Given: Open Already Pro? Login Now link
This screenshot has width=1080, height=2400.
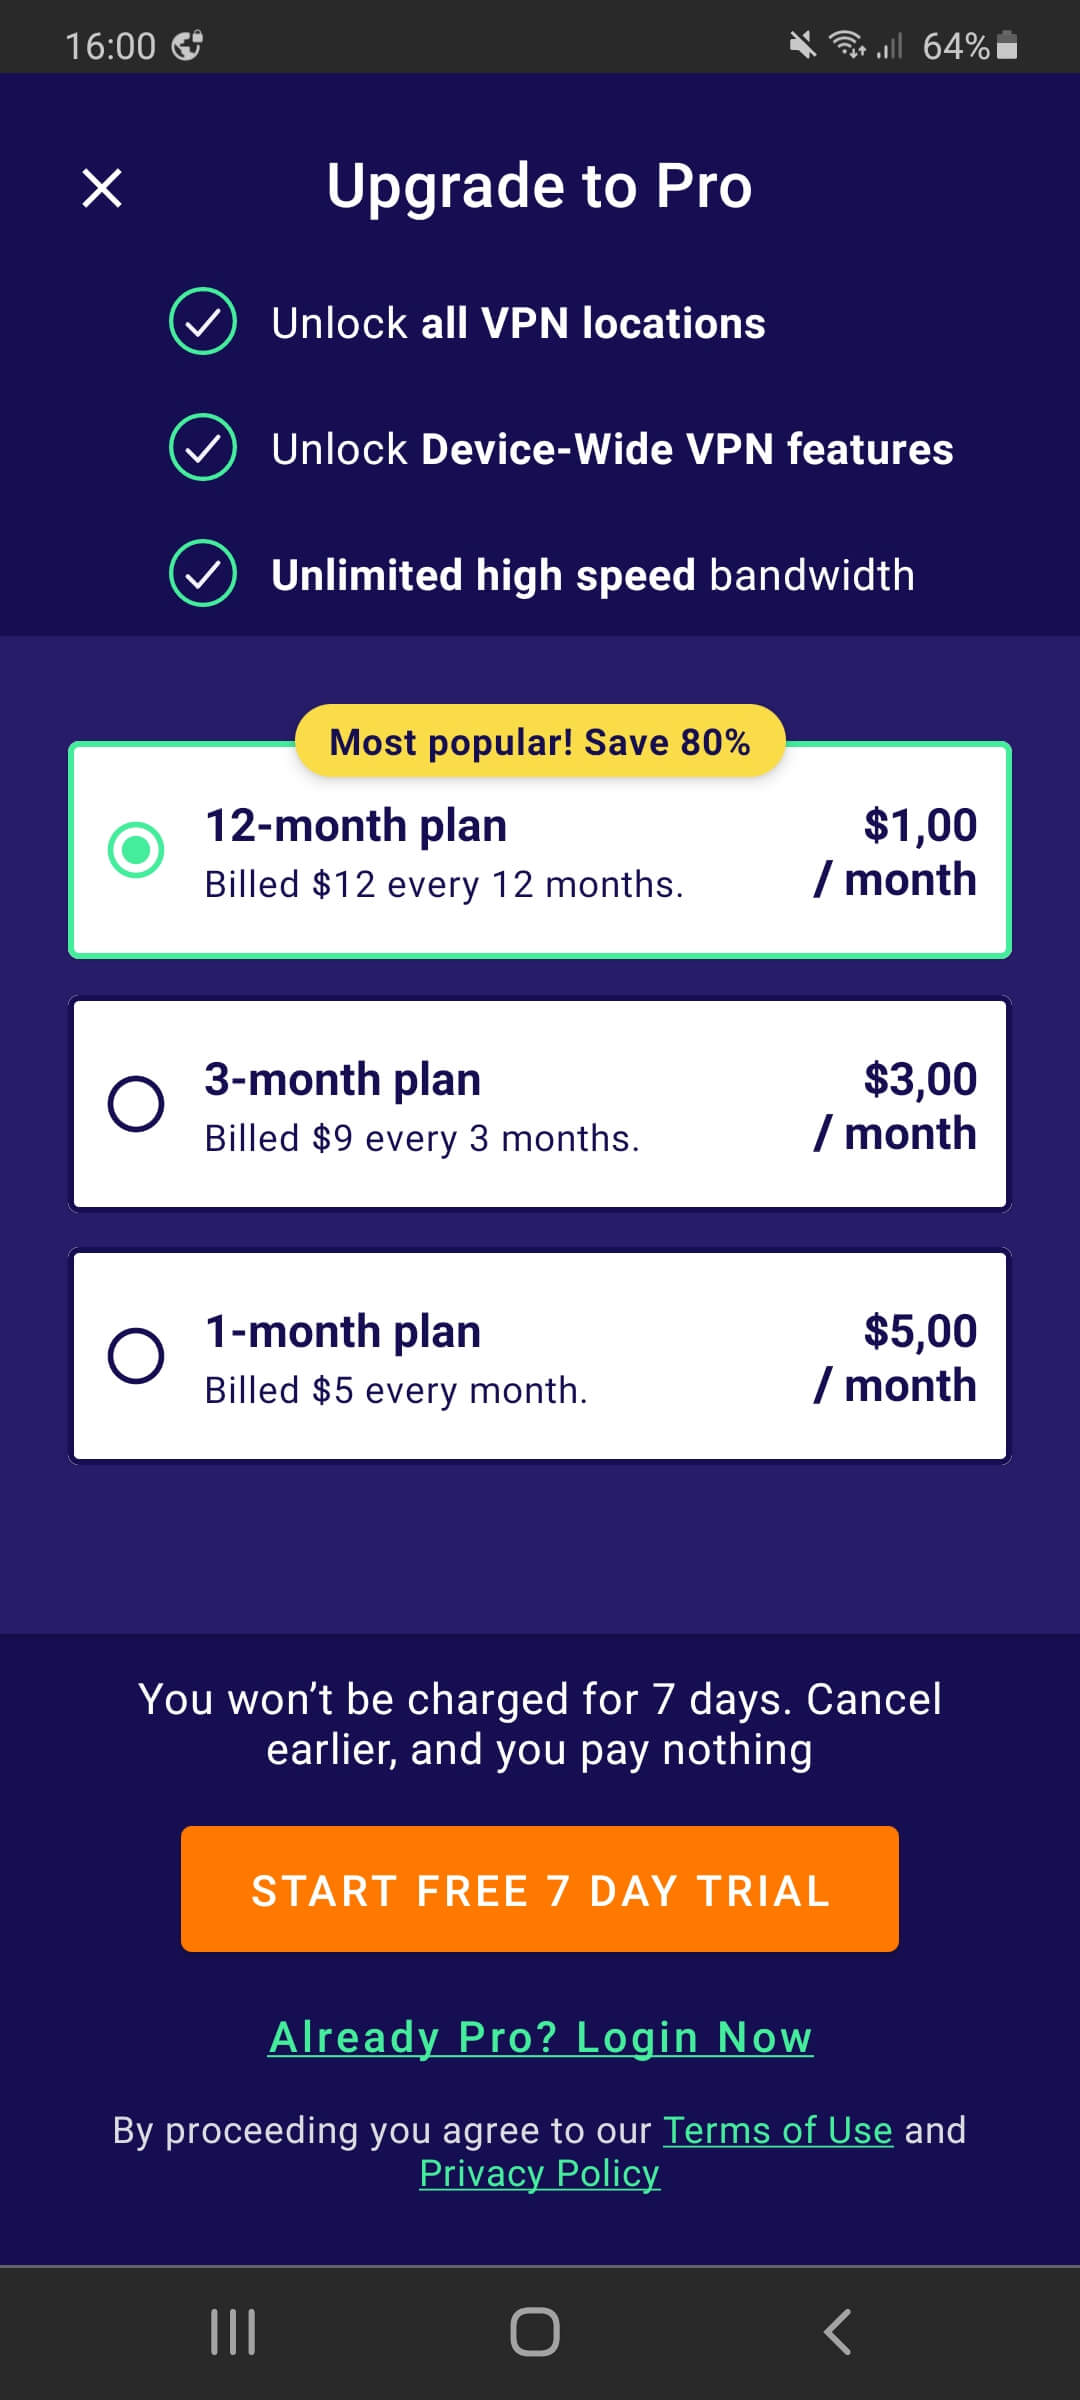Looking at the screenshot, I should (540, 2038).
